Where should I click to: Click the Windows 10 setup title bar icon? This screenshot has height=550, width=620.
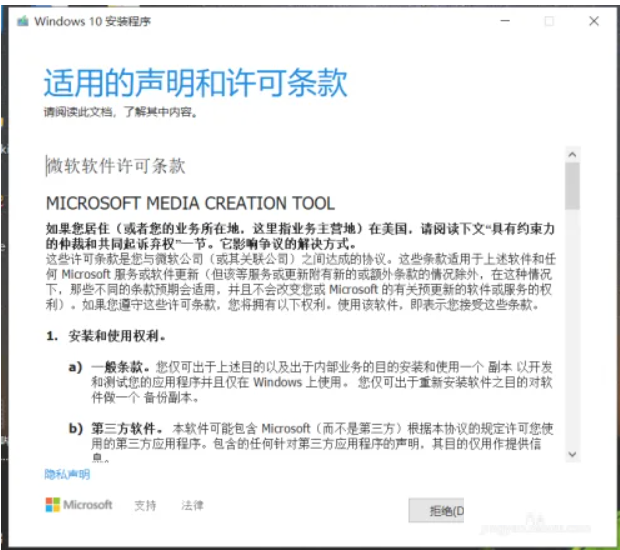tap(23, 21)
